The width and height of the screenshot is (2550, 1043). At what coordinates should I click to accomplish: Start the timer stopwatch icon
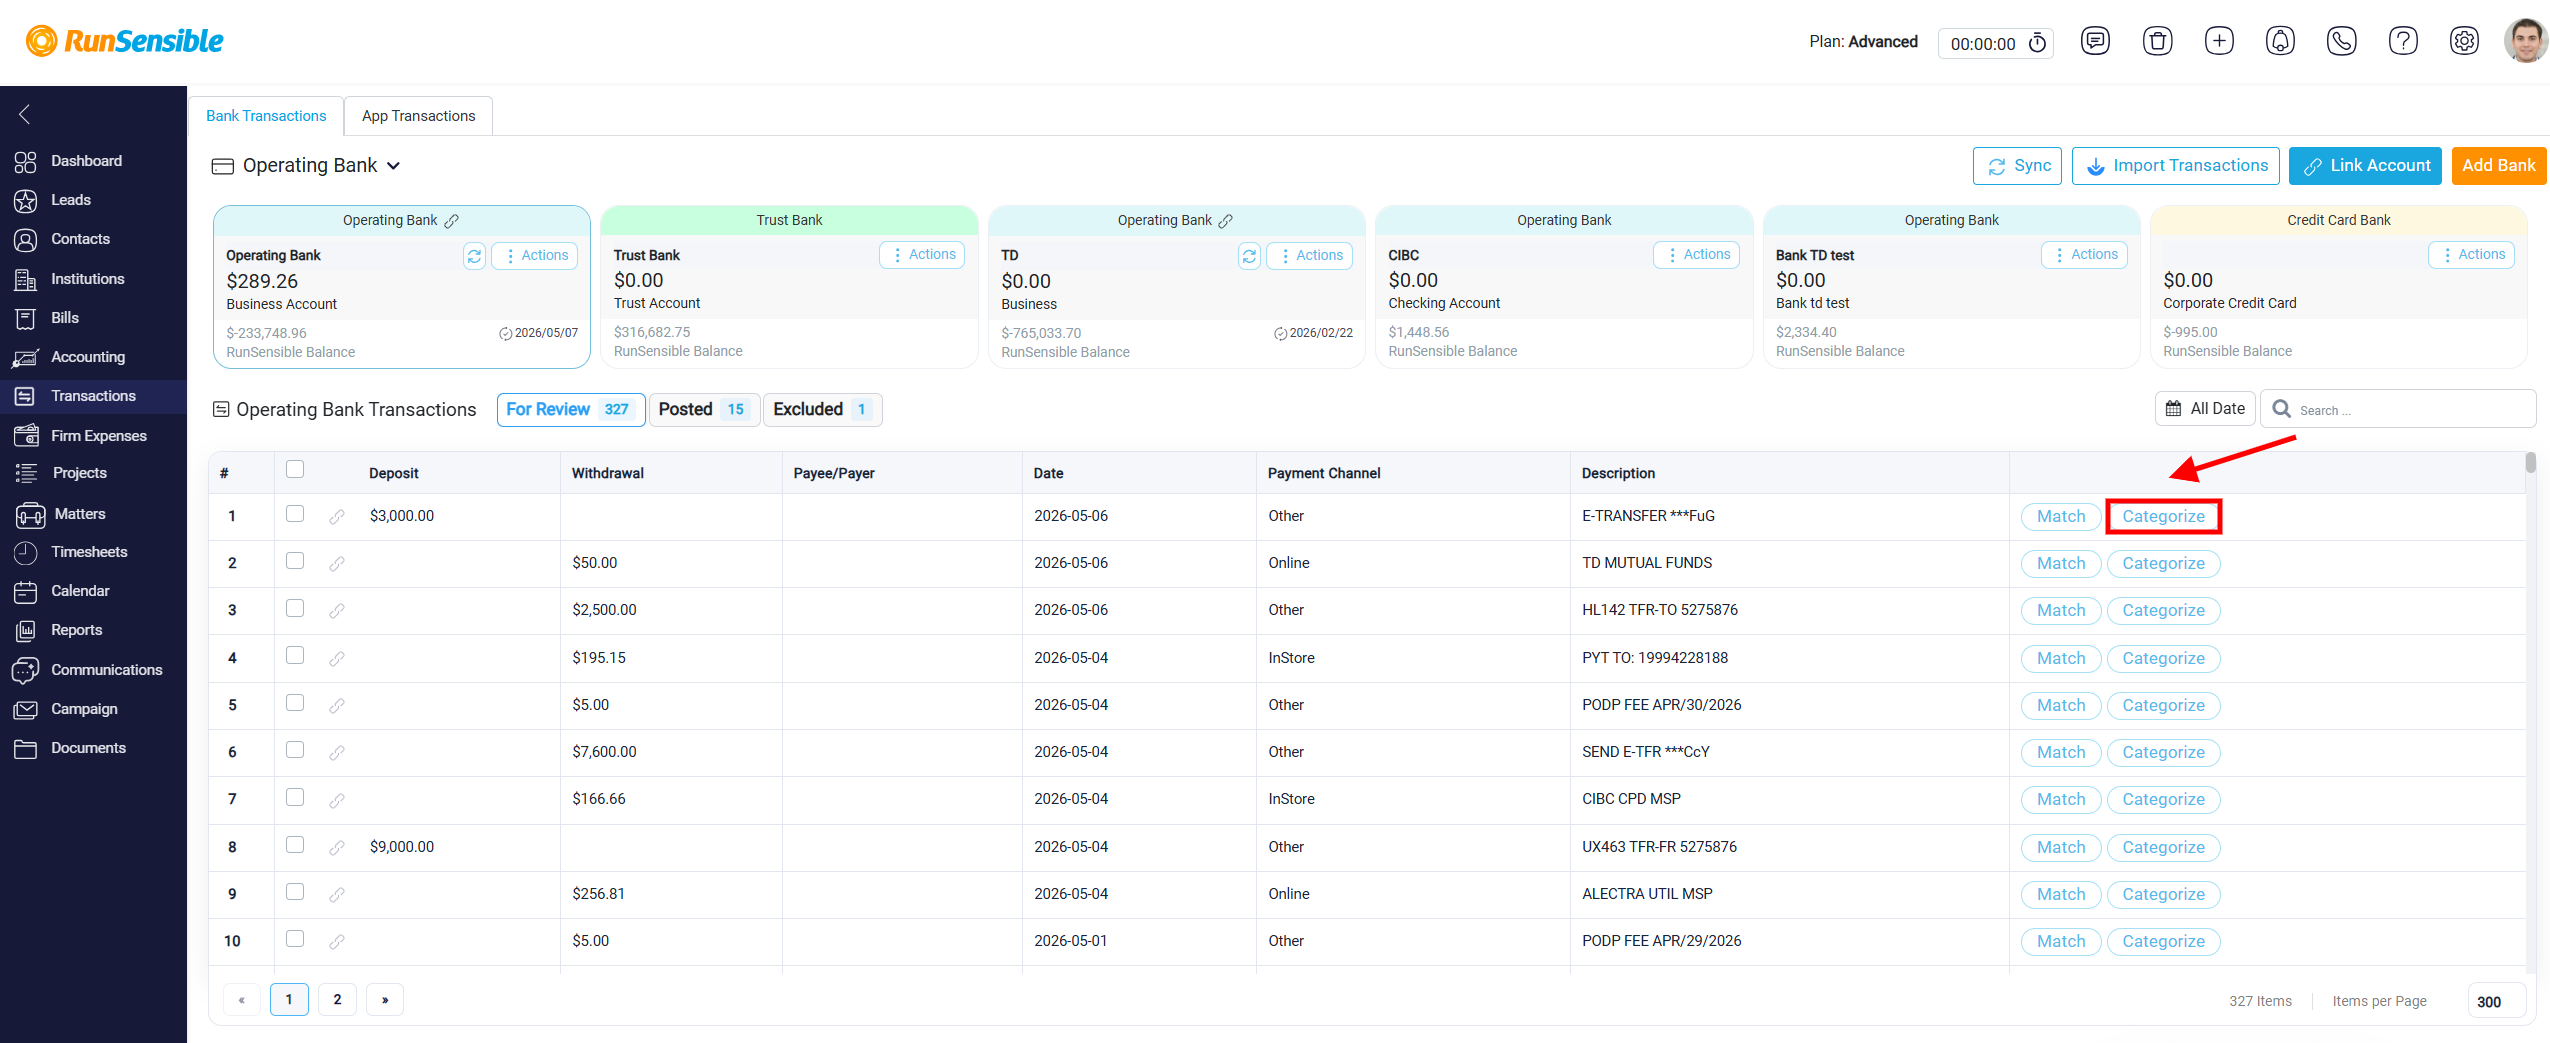[x=2037, y=43]
